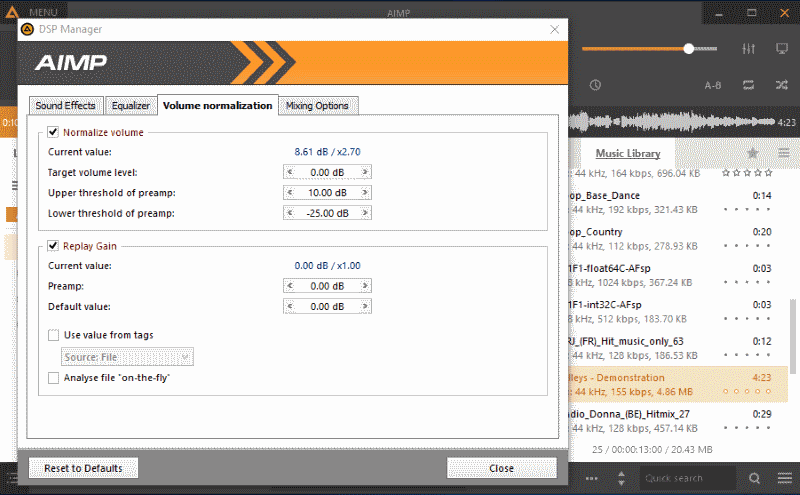Open the playlist hamburger menu beside the star
Viewport: 800px width, 495px height.
(784, 153)
